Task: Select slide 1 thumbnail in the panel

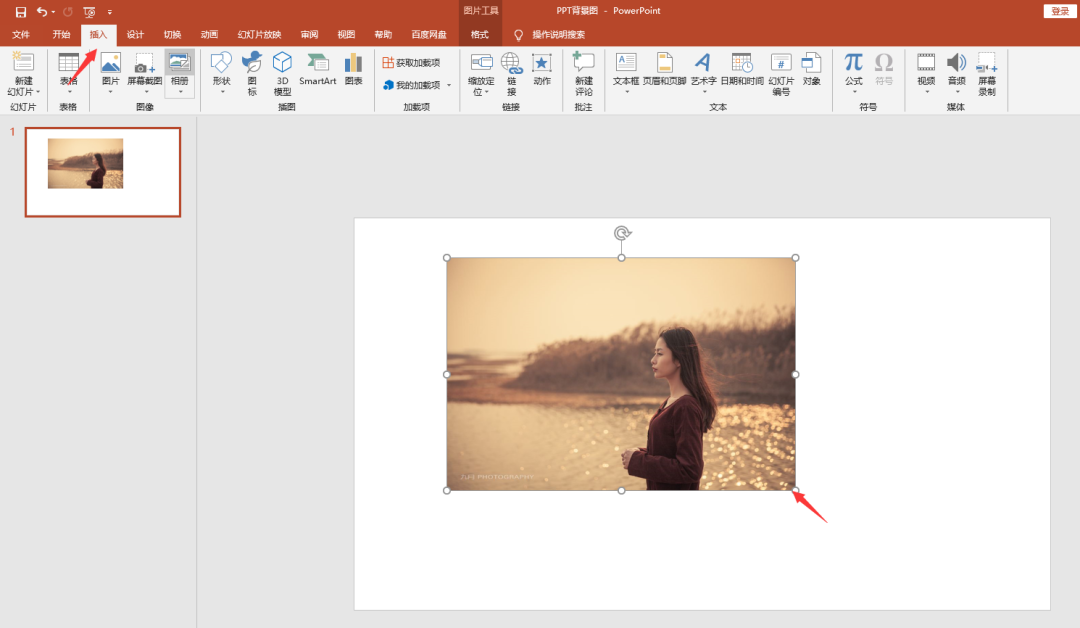Action: (103, 172)
